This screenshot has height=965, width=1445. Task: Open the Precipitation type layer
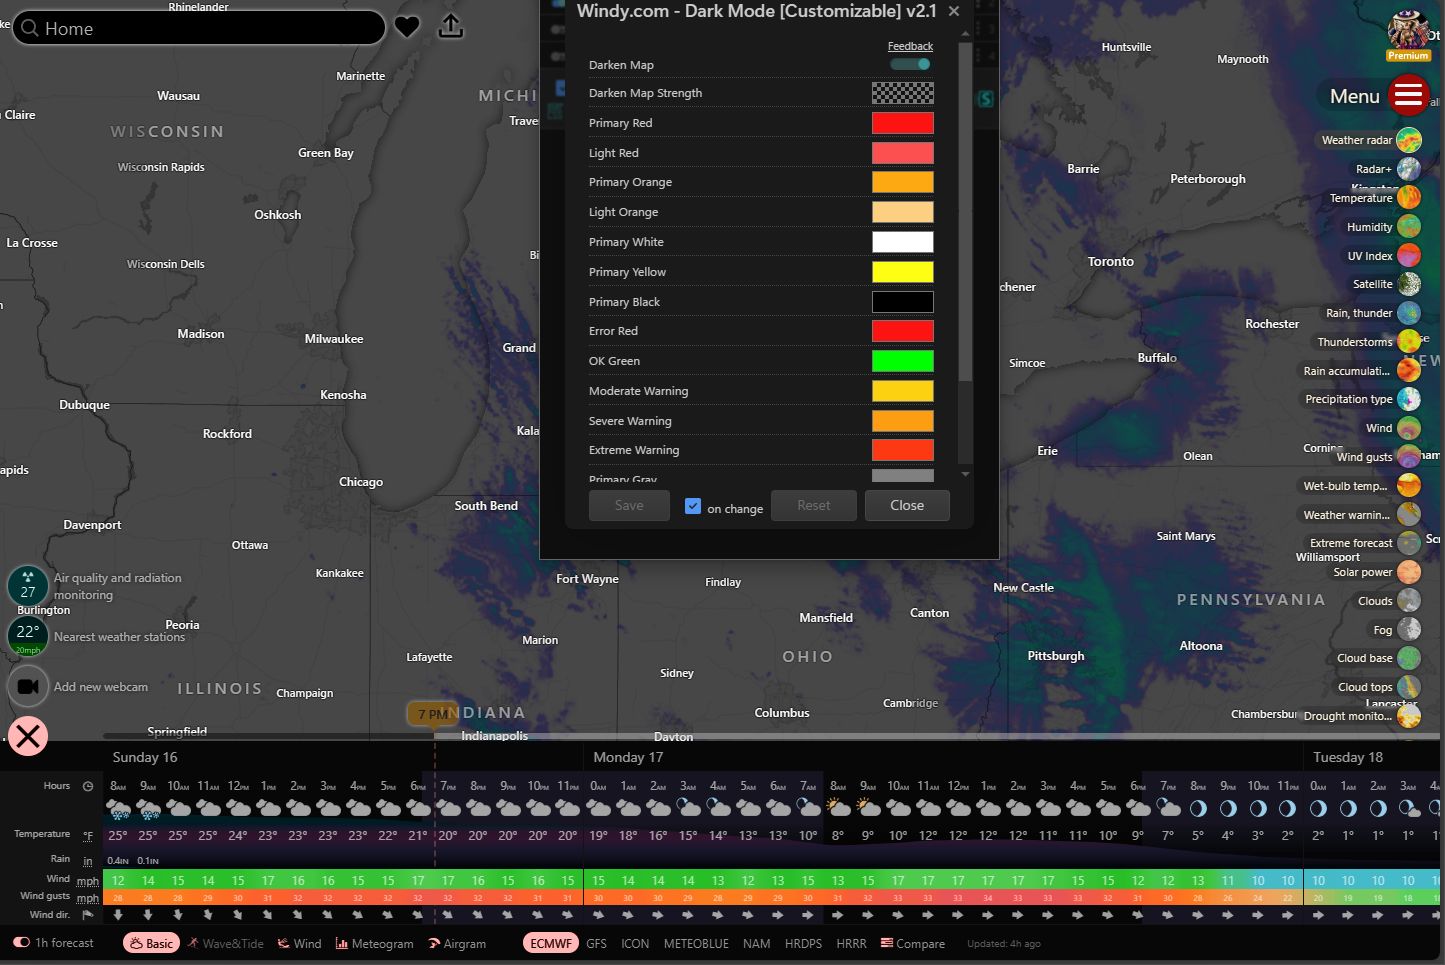click(1409, 399)
